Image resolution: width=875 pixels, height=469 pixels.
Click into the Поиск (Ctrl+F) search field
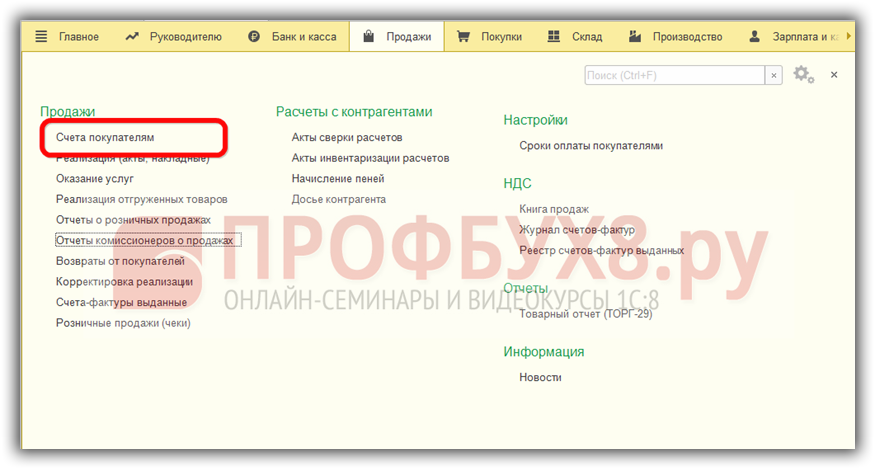pos(674,76)
